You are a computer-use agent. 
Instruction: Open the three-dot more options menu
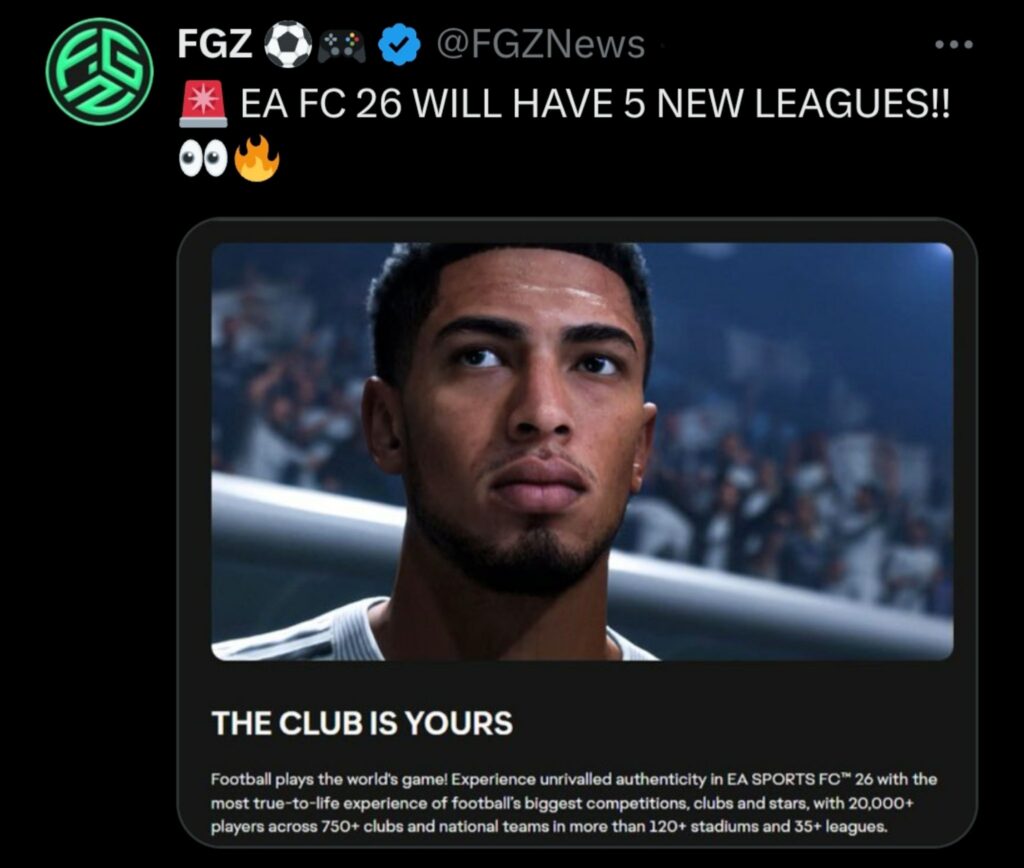[953, 44]
